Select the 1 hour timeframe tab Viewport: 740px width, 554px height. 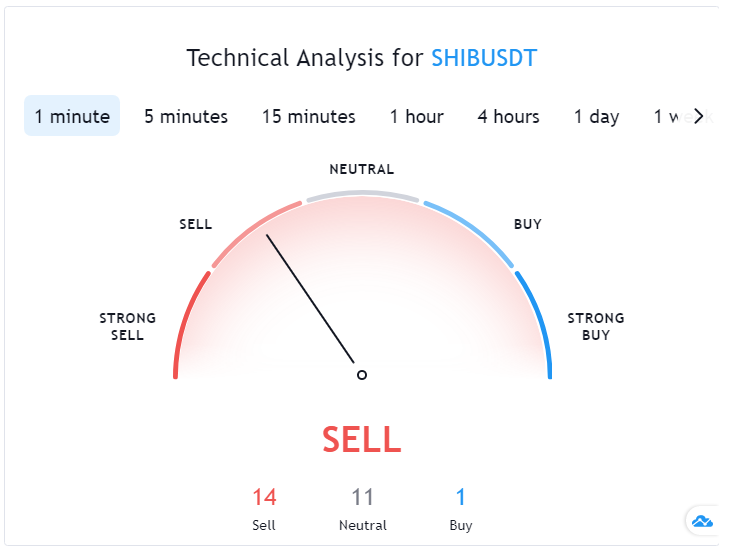417,116
